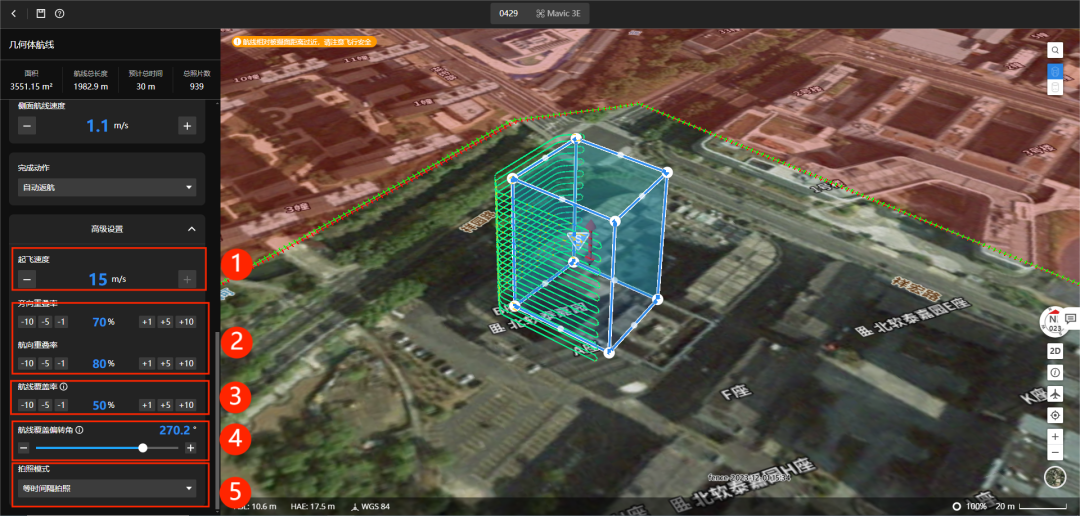Click the 3551.15 m² area value
The image size is (1080, 516).
click(x=30, y=86)
